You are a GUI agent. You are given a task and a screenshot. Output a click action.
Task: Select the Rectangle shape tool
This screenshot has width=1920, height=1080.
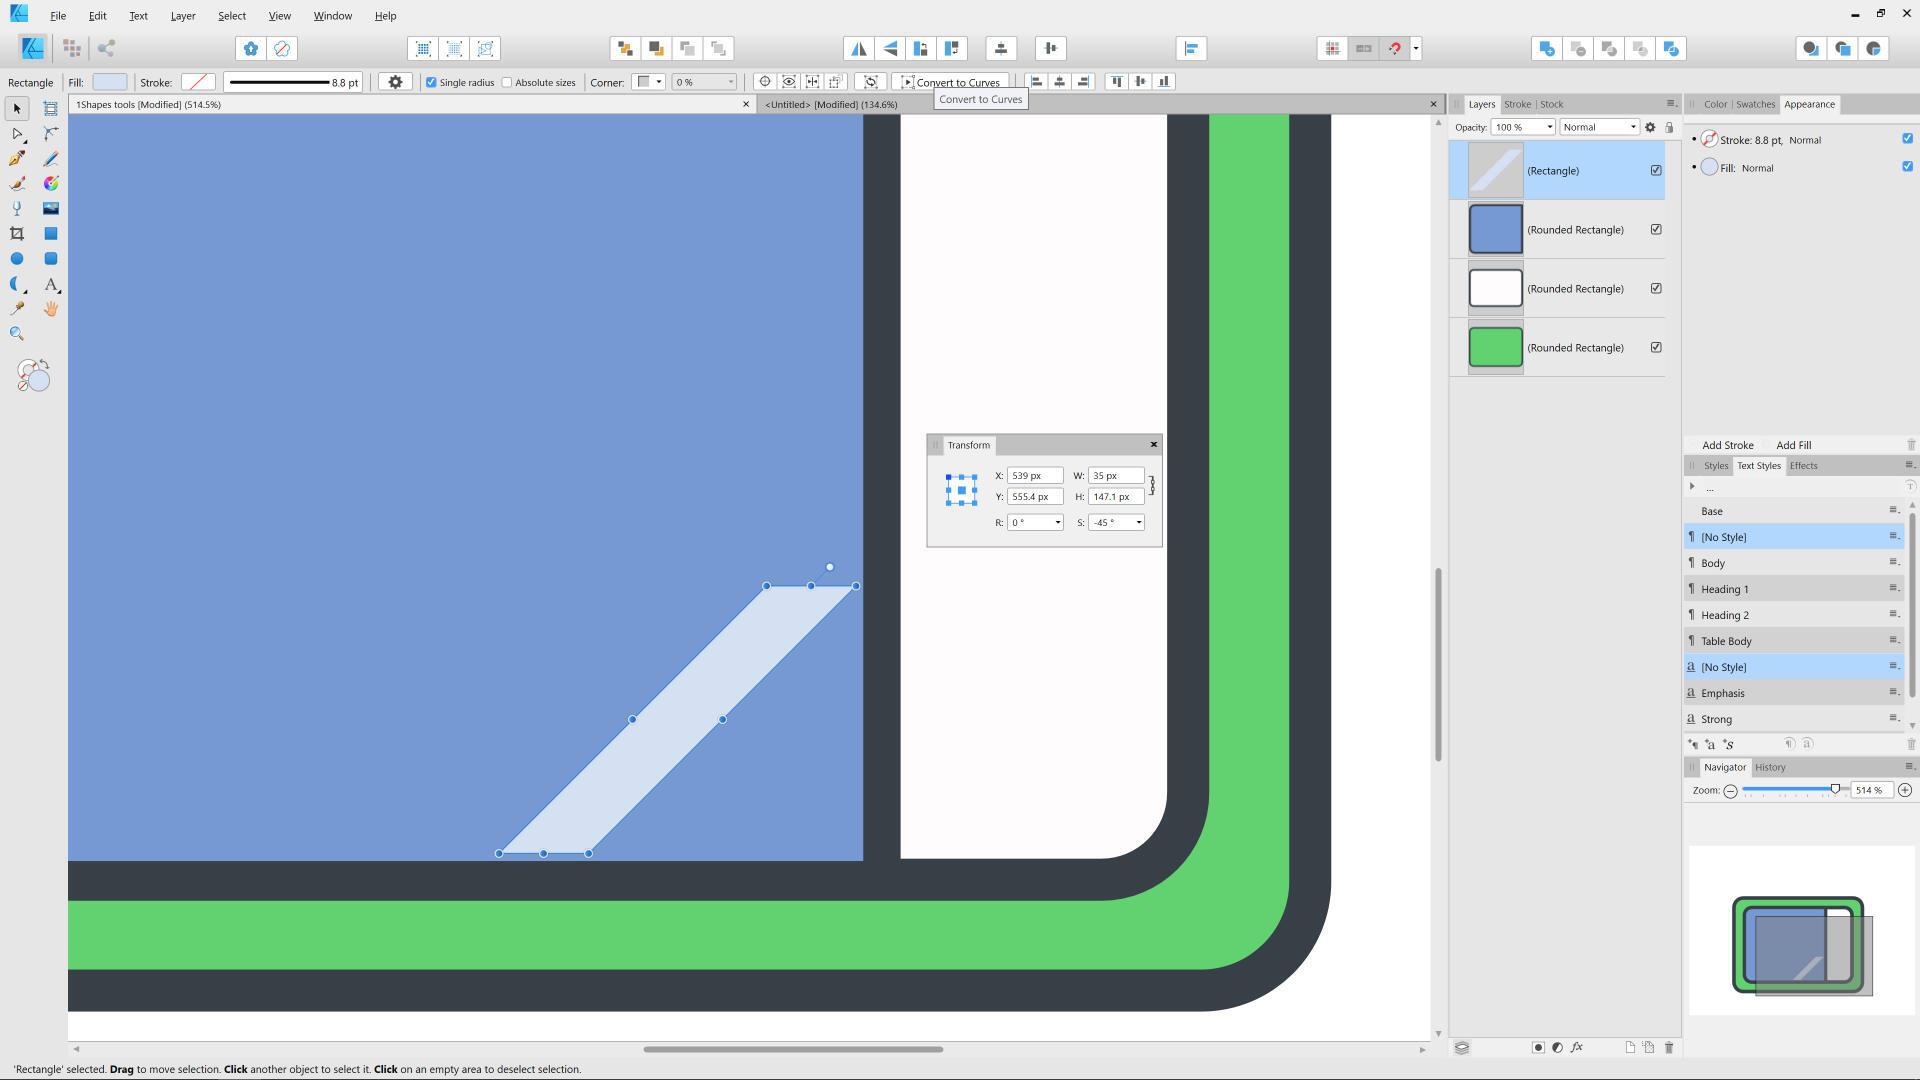click(x=50, y=233)
